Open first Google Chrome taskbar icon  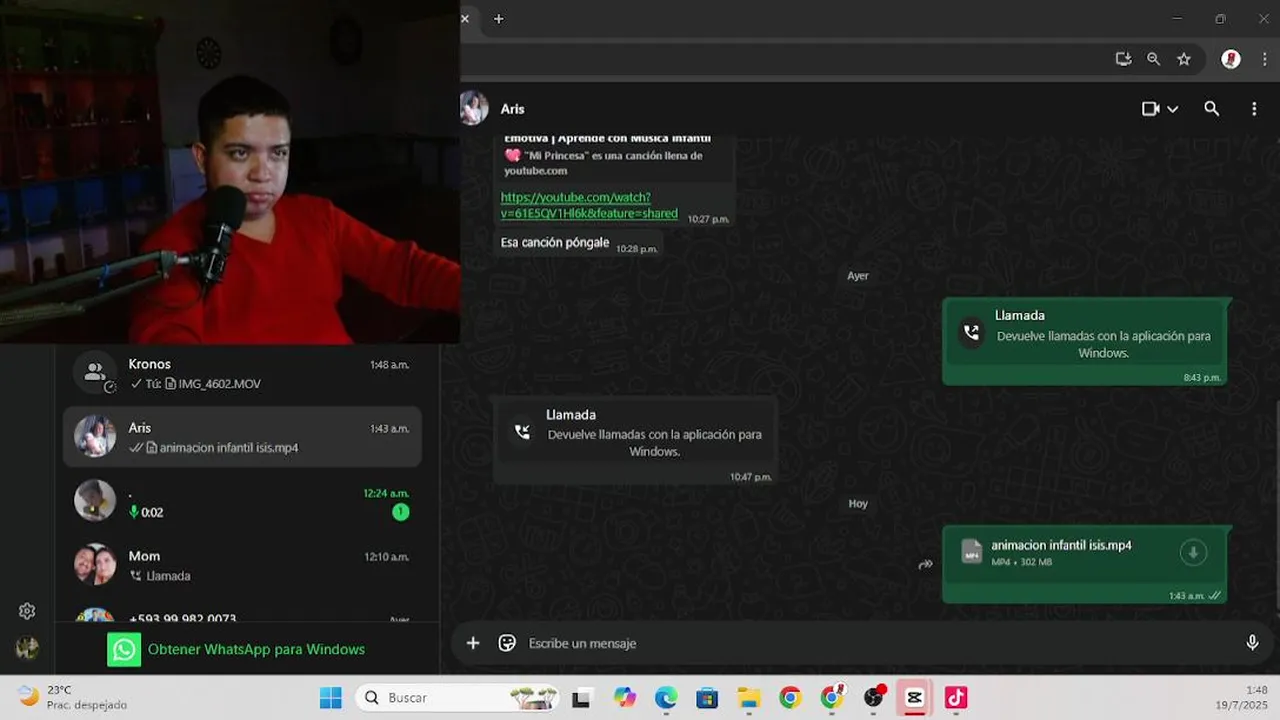point(790,697)
